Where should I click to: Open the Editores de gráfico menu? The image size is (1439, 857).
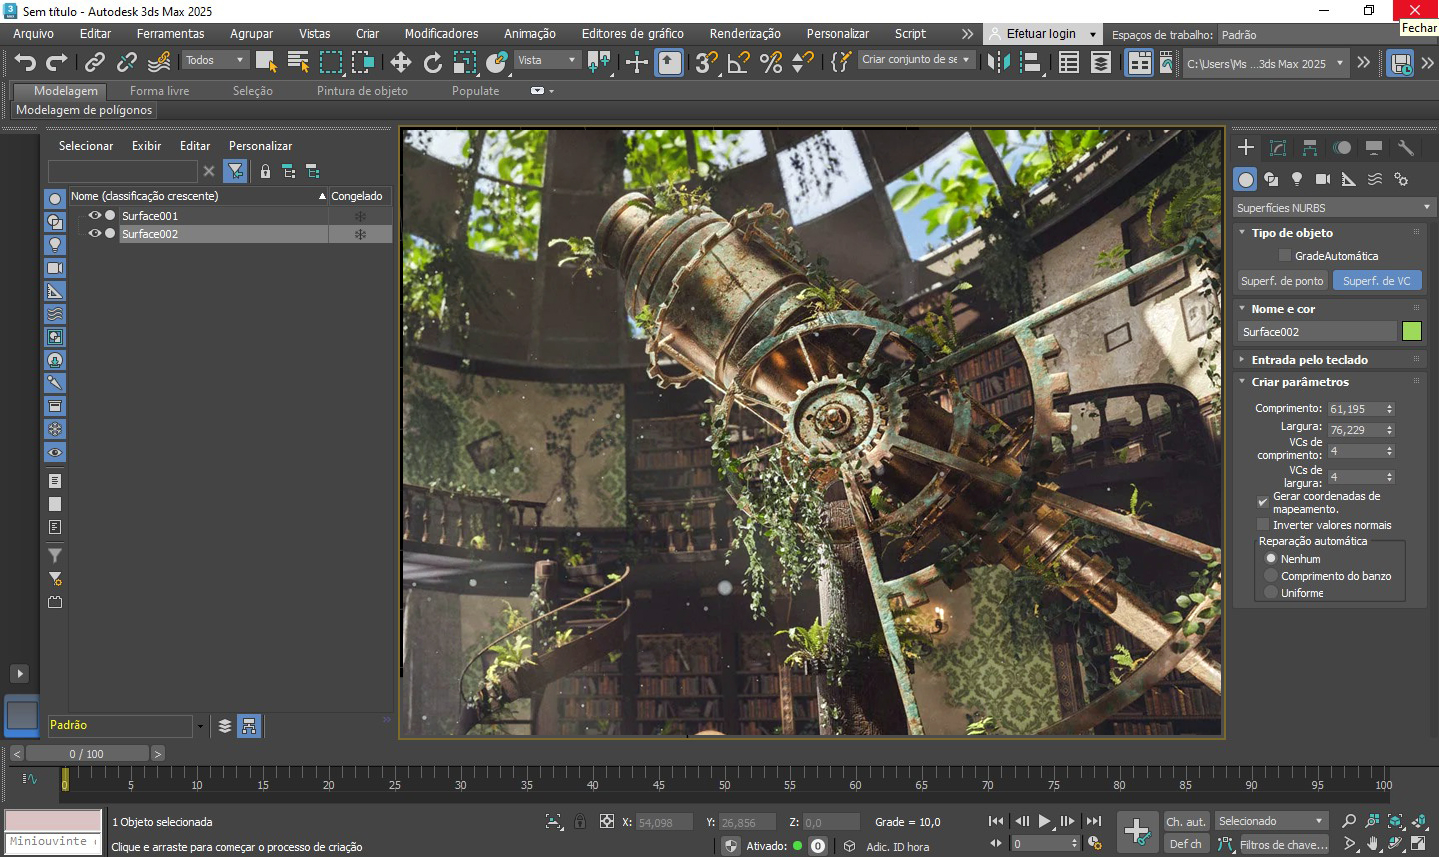point(633,33)
